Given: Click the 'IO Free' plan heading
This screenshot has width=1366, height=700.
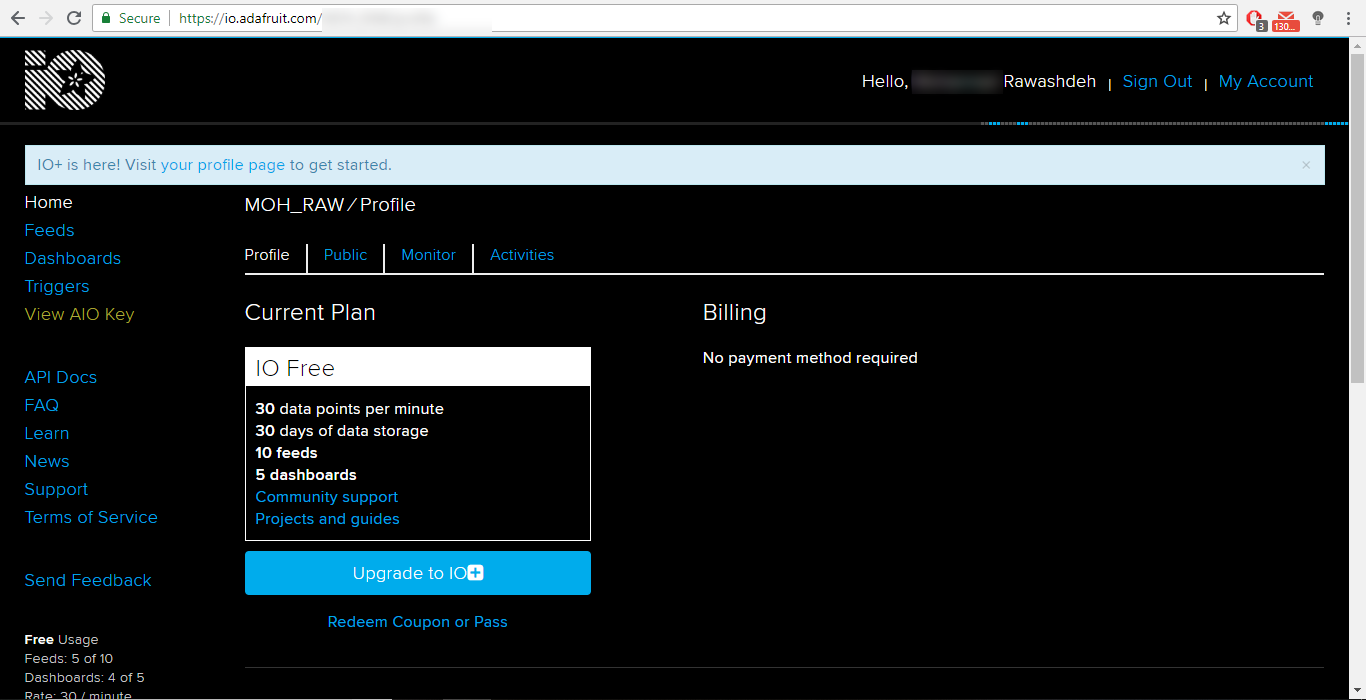Looking at the screenshot, I should [x=295, y=368].
